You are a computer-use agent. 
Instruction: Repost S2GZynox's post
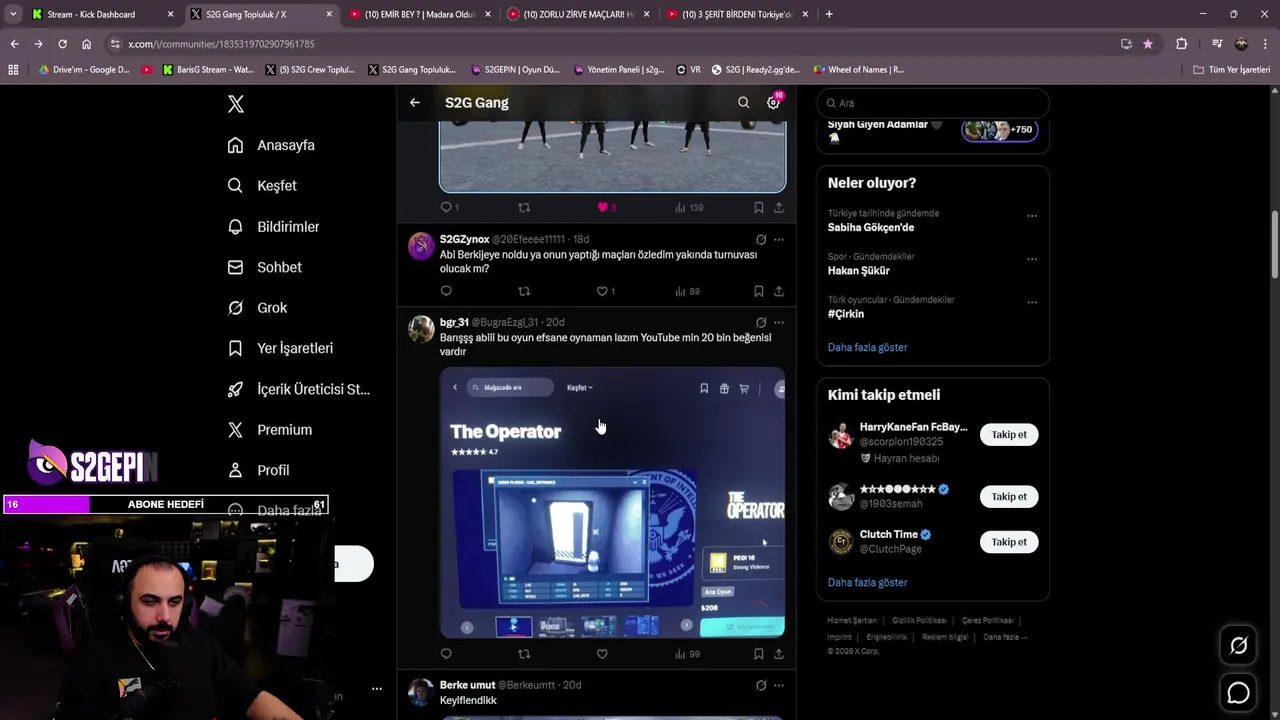click(524, 291)
